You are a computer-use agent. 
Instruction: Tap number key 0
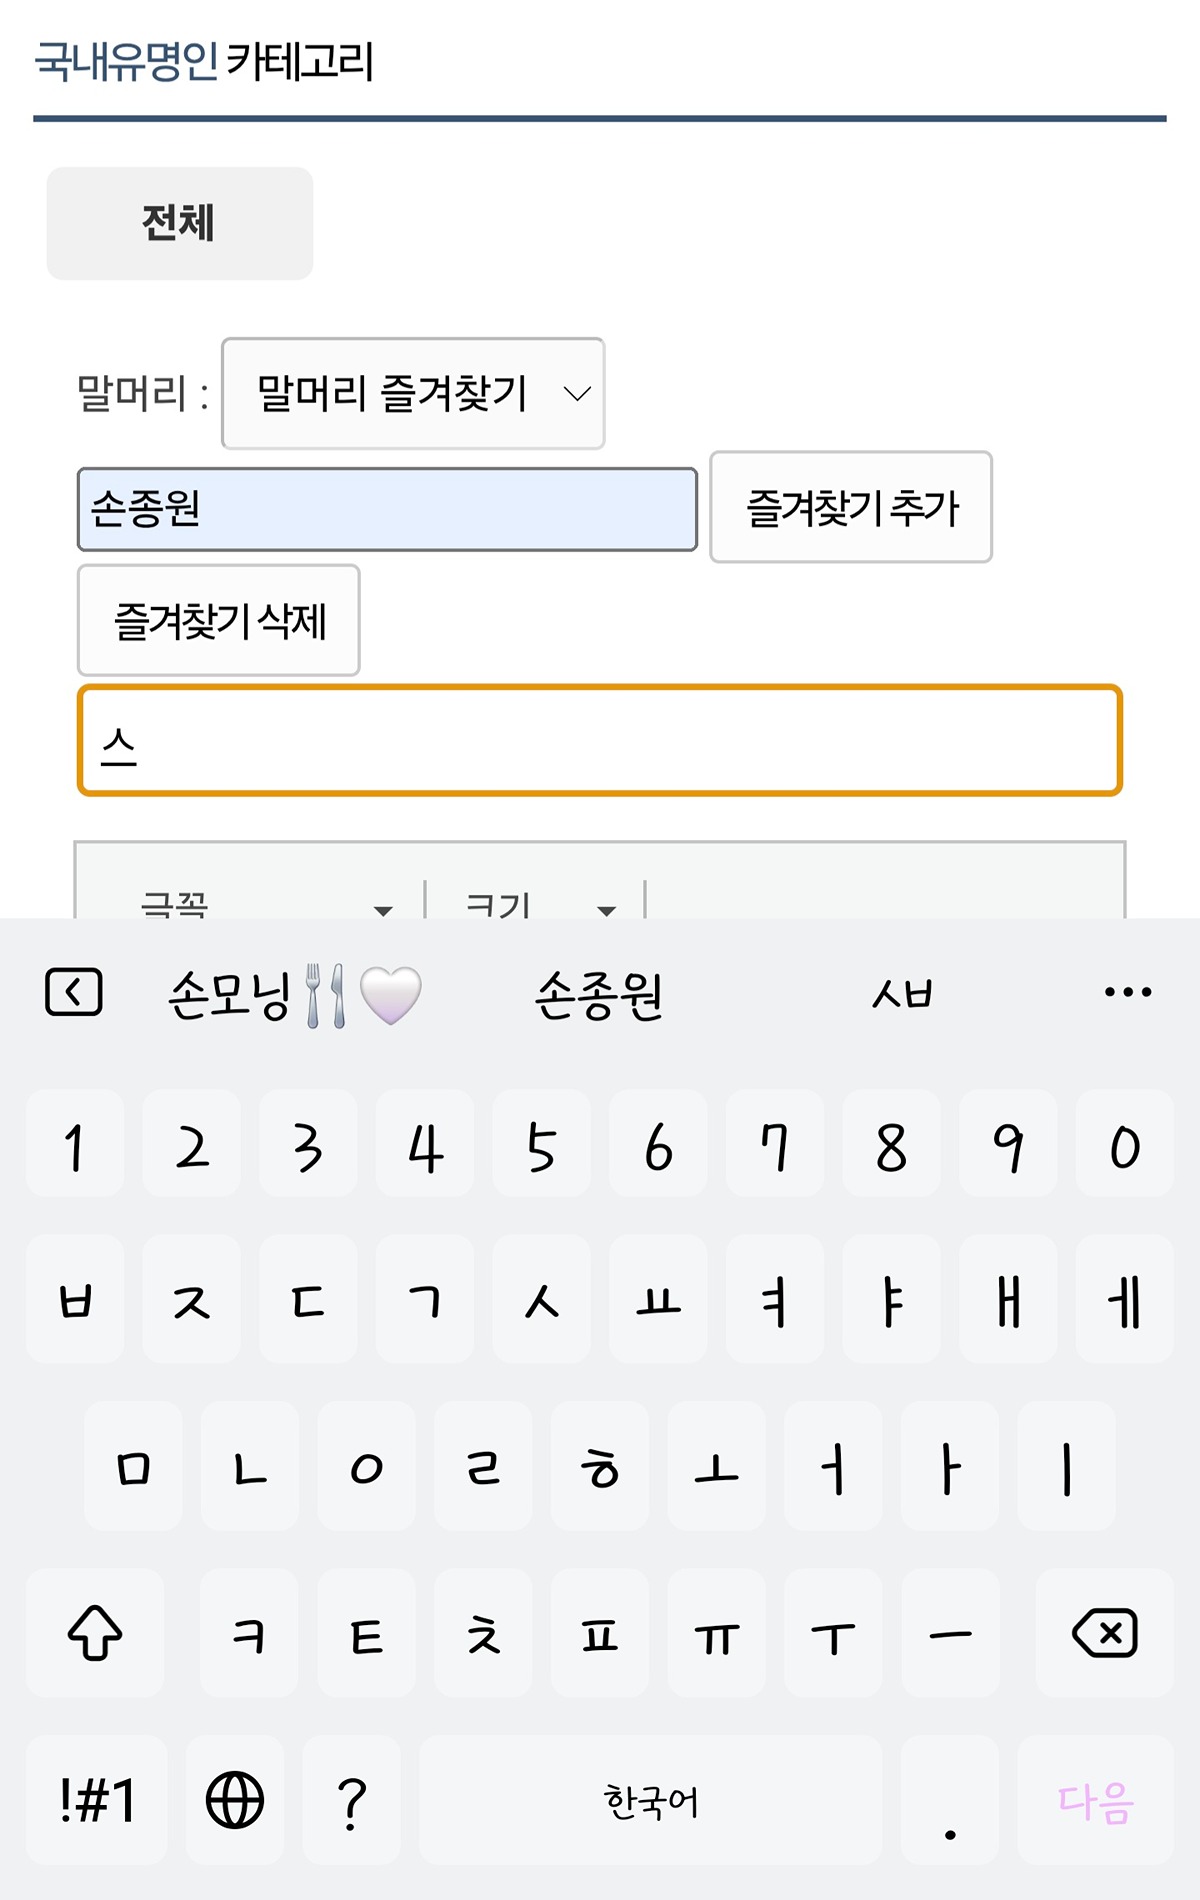(1125, 1143)
